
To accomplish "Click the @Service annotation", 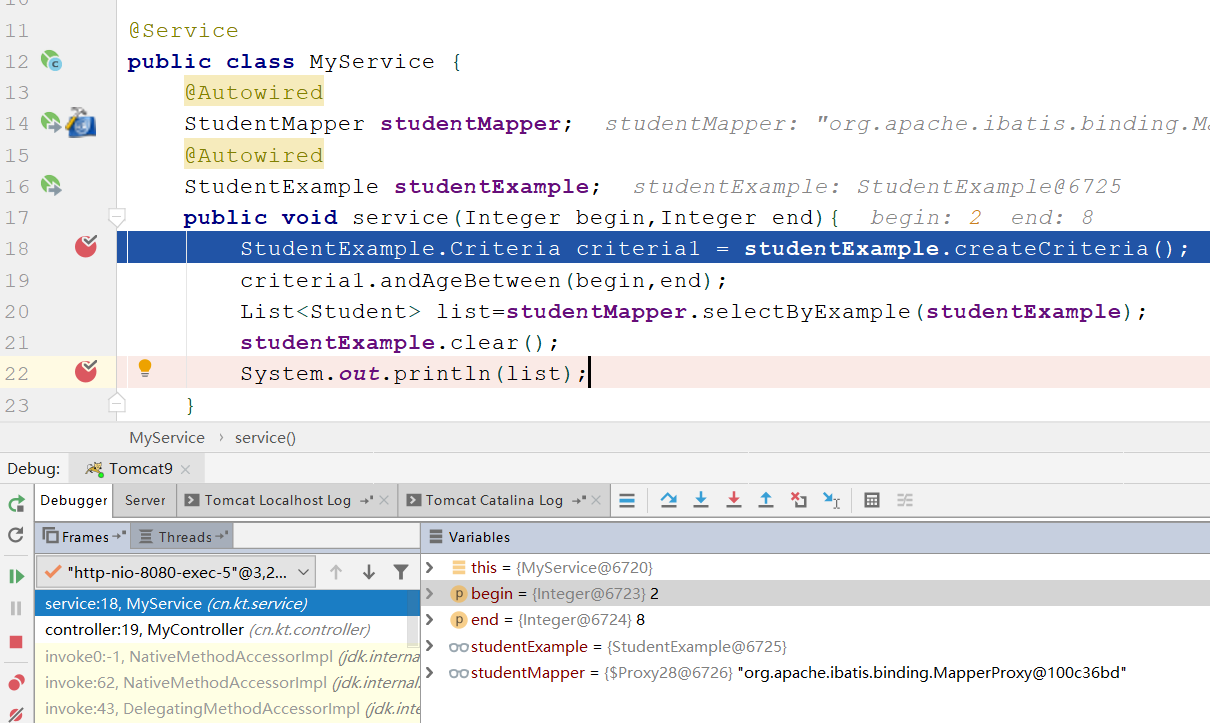I will [184, 31].
